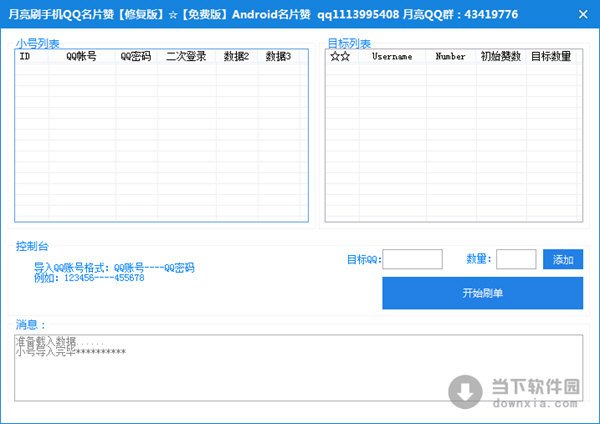Click the ☆☆ column header

click(x=342, y=56)
